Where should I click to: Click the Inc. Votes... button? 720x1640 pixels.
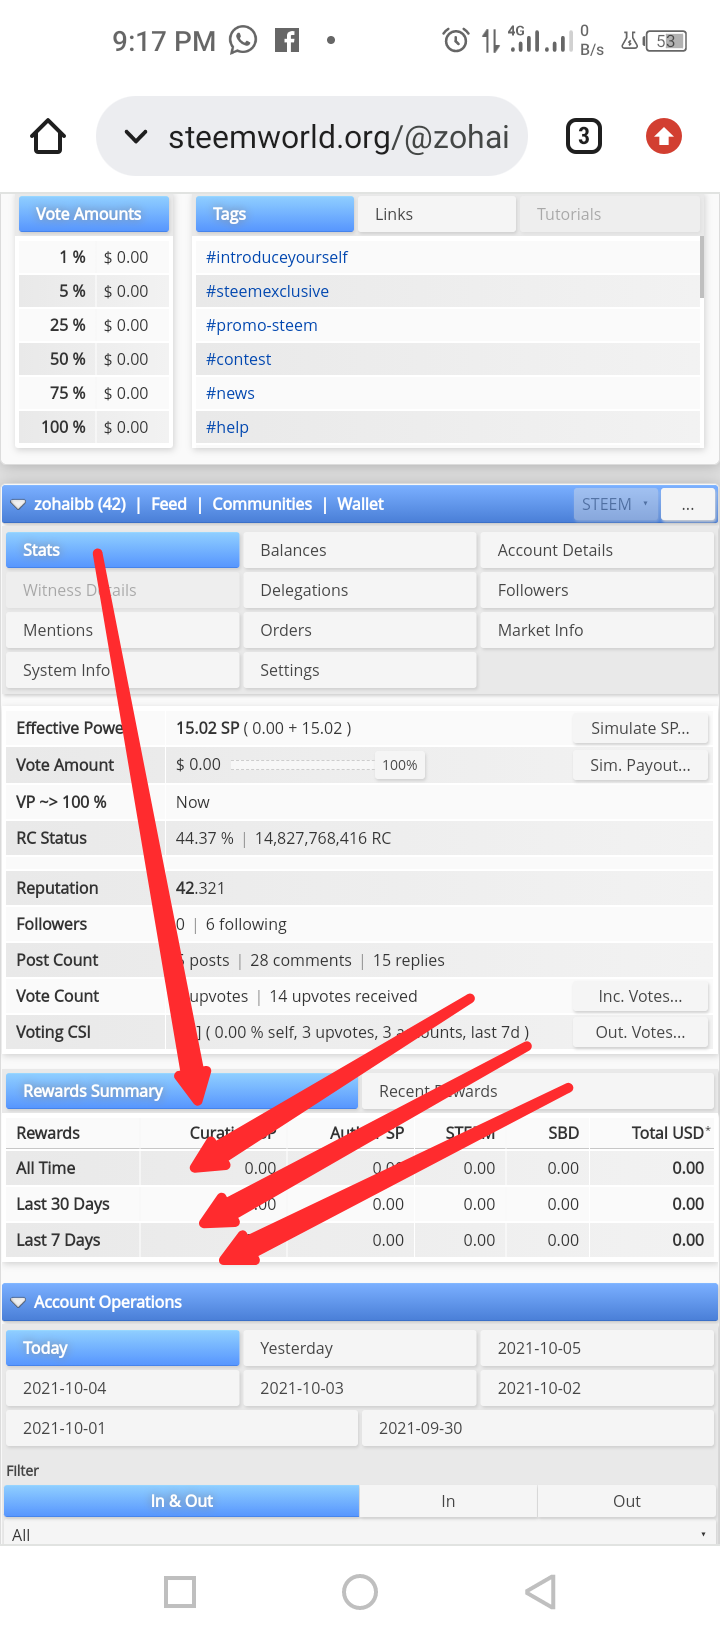pyautogui.click(x=640, y=996)
